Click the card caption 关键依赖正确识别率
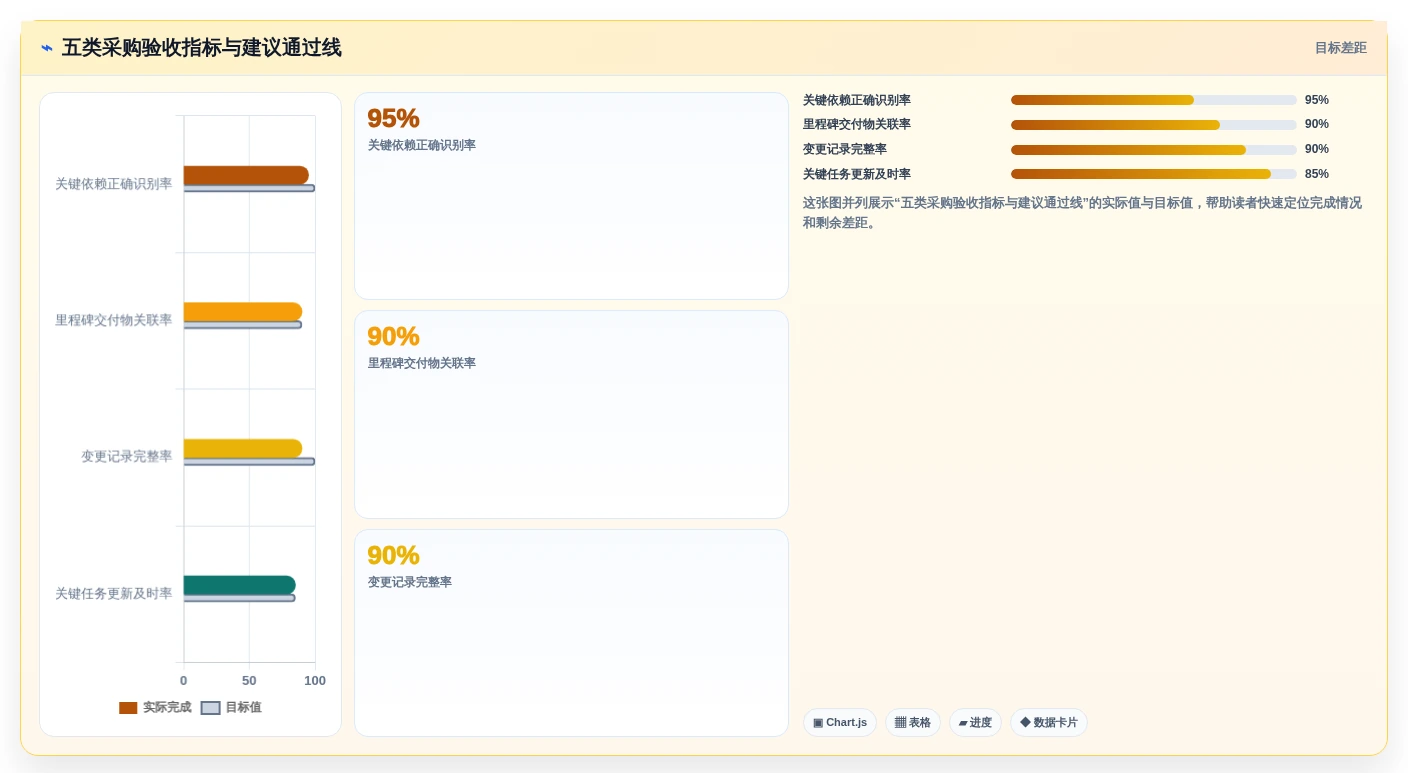This screenshot has height=773, width=1408. [422, 145]
